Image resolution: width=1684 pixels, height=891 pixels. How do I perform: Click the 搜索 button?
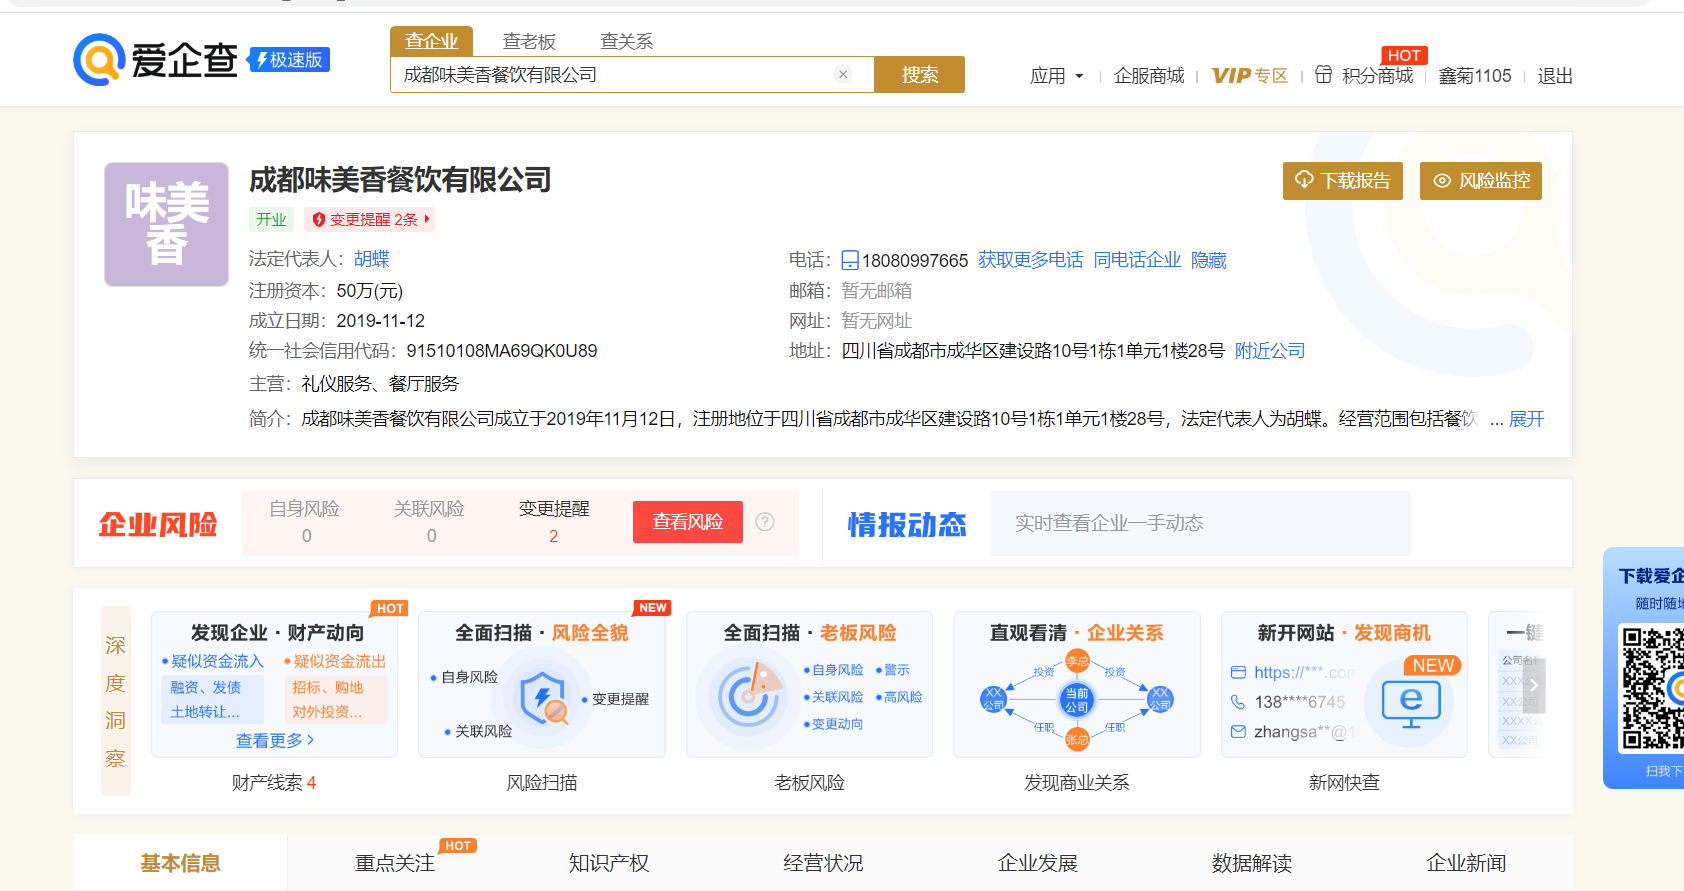coord(919,74)
